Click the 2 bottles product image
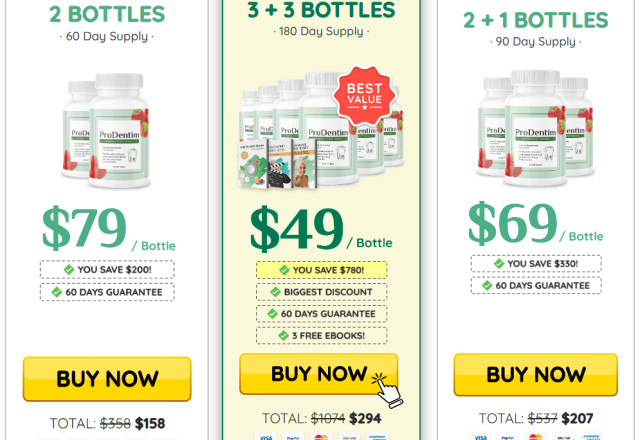 [x=106, y=131]
